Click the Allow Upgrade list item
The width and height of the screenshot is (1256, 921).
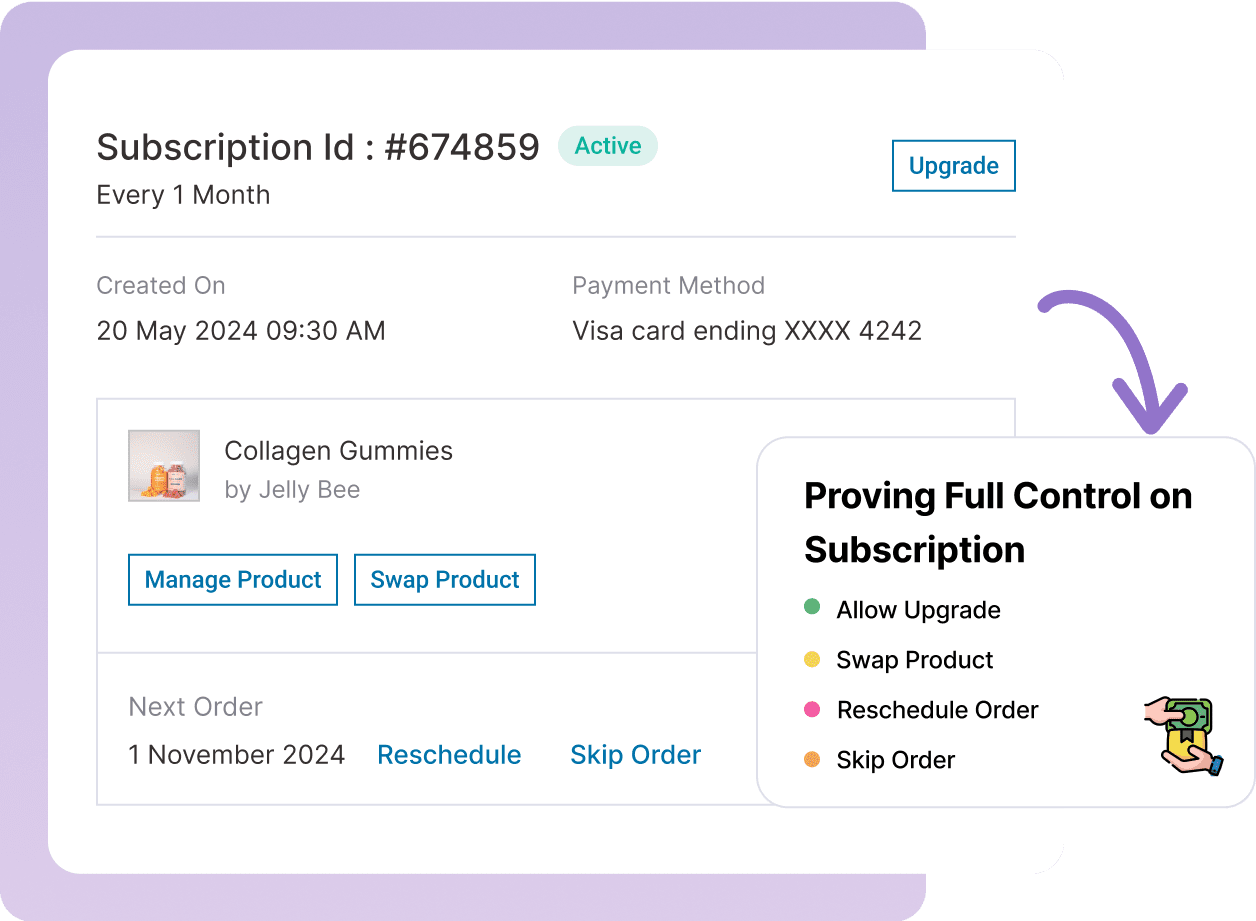[x=918, y=610]
